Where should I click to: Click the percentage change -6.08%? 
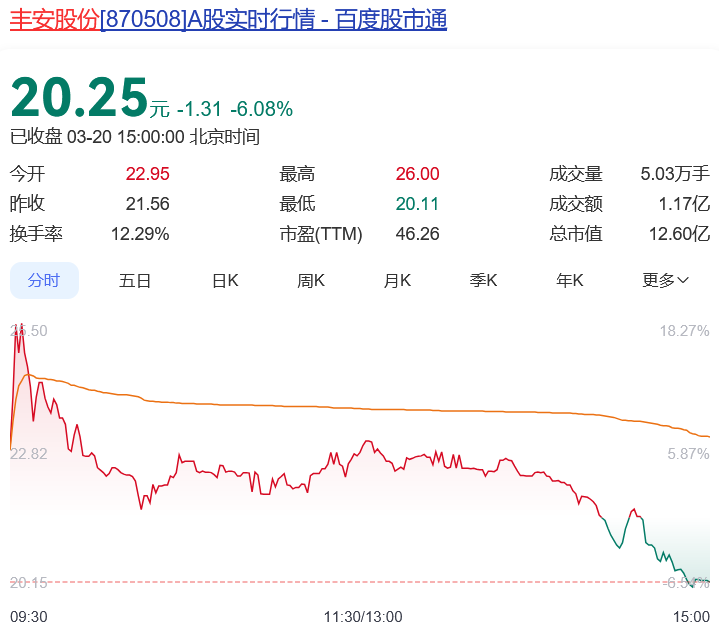tap(261, 109)
